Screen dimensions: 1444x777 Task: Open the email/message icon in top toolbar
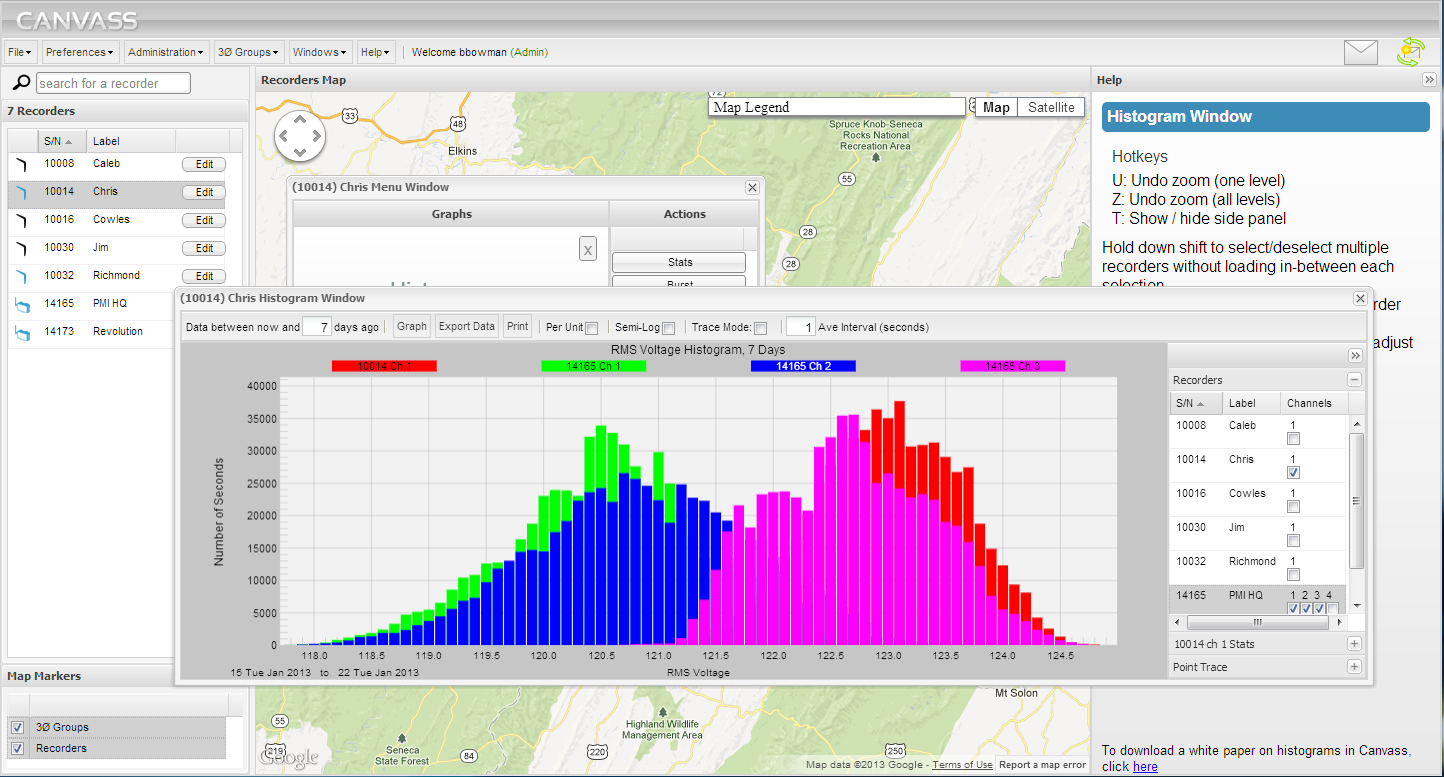point(1361,51)
